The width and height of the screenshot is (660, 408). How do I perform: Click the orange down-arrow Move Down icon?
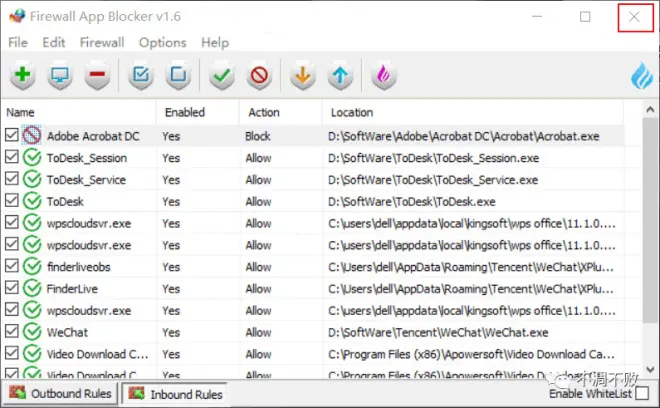click(303, 75)
